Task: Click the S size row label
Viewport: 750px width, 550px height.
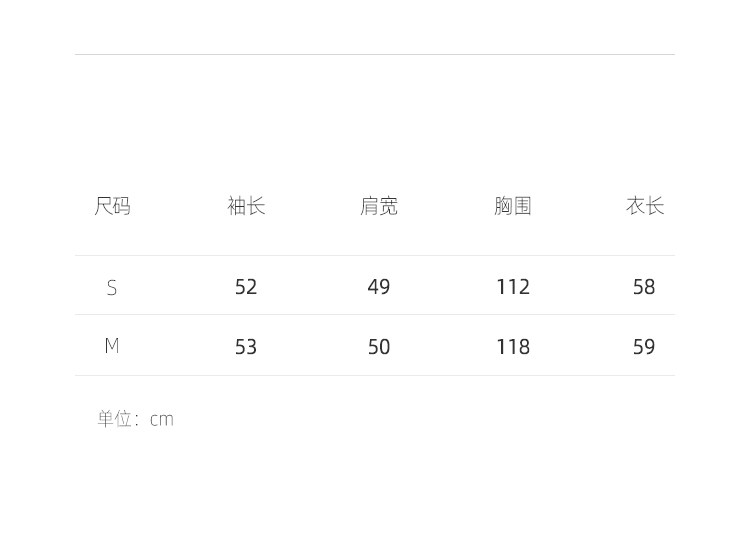Action: 112,288
